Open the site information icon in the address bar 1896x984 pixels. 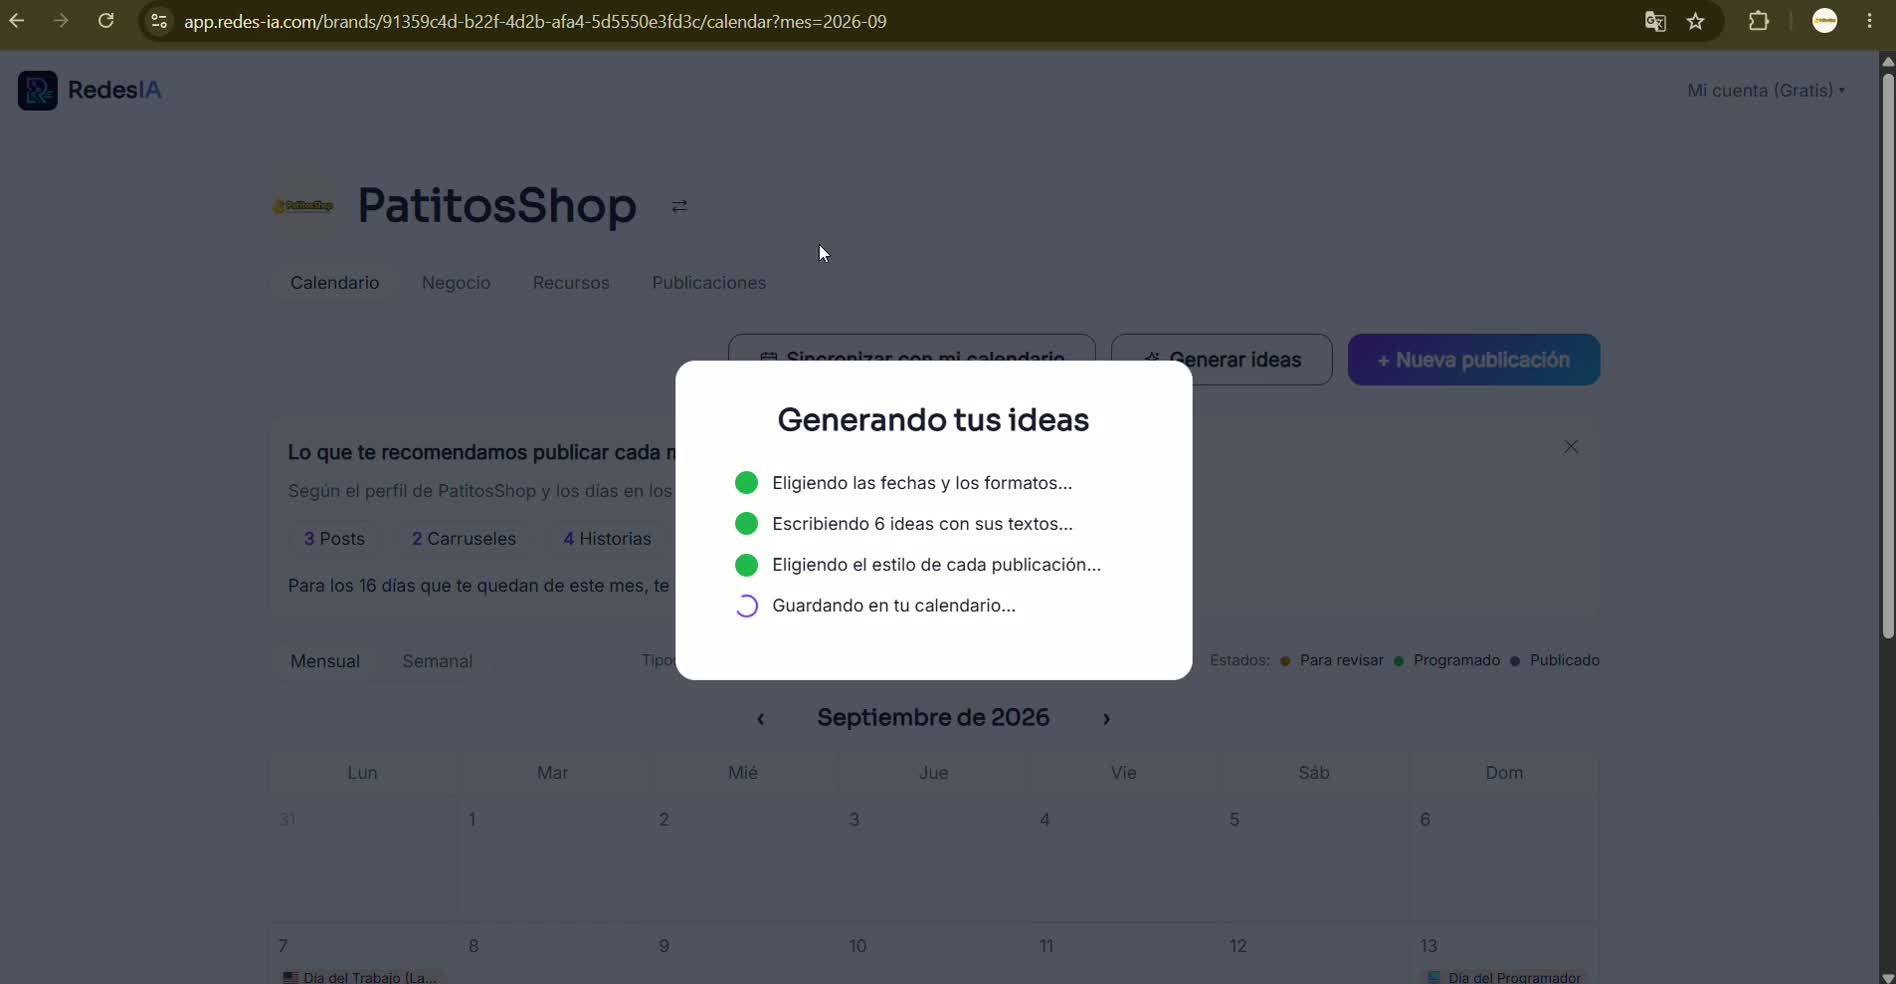(159, 21)
